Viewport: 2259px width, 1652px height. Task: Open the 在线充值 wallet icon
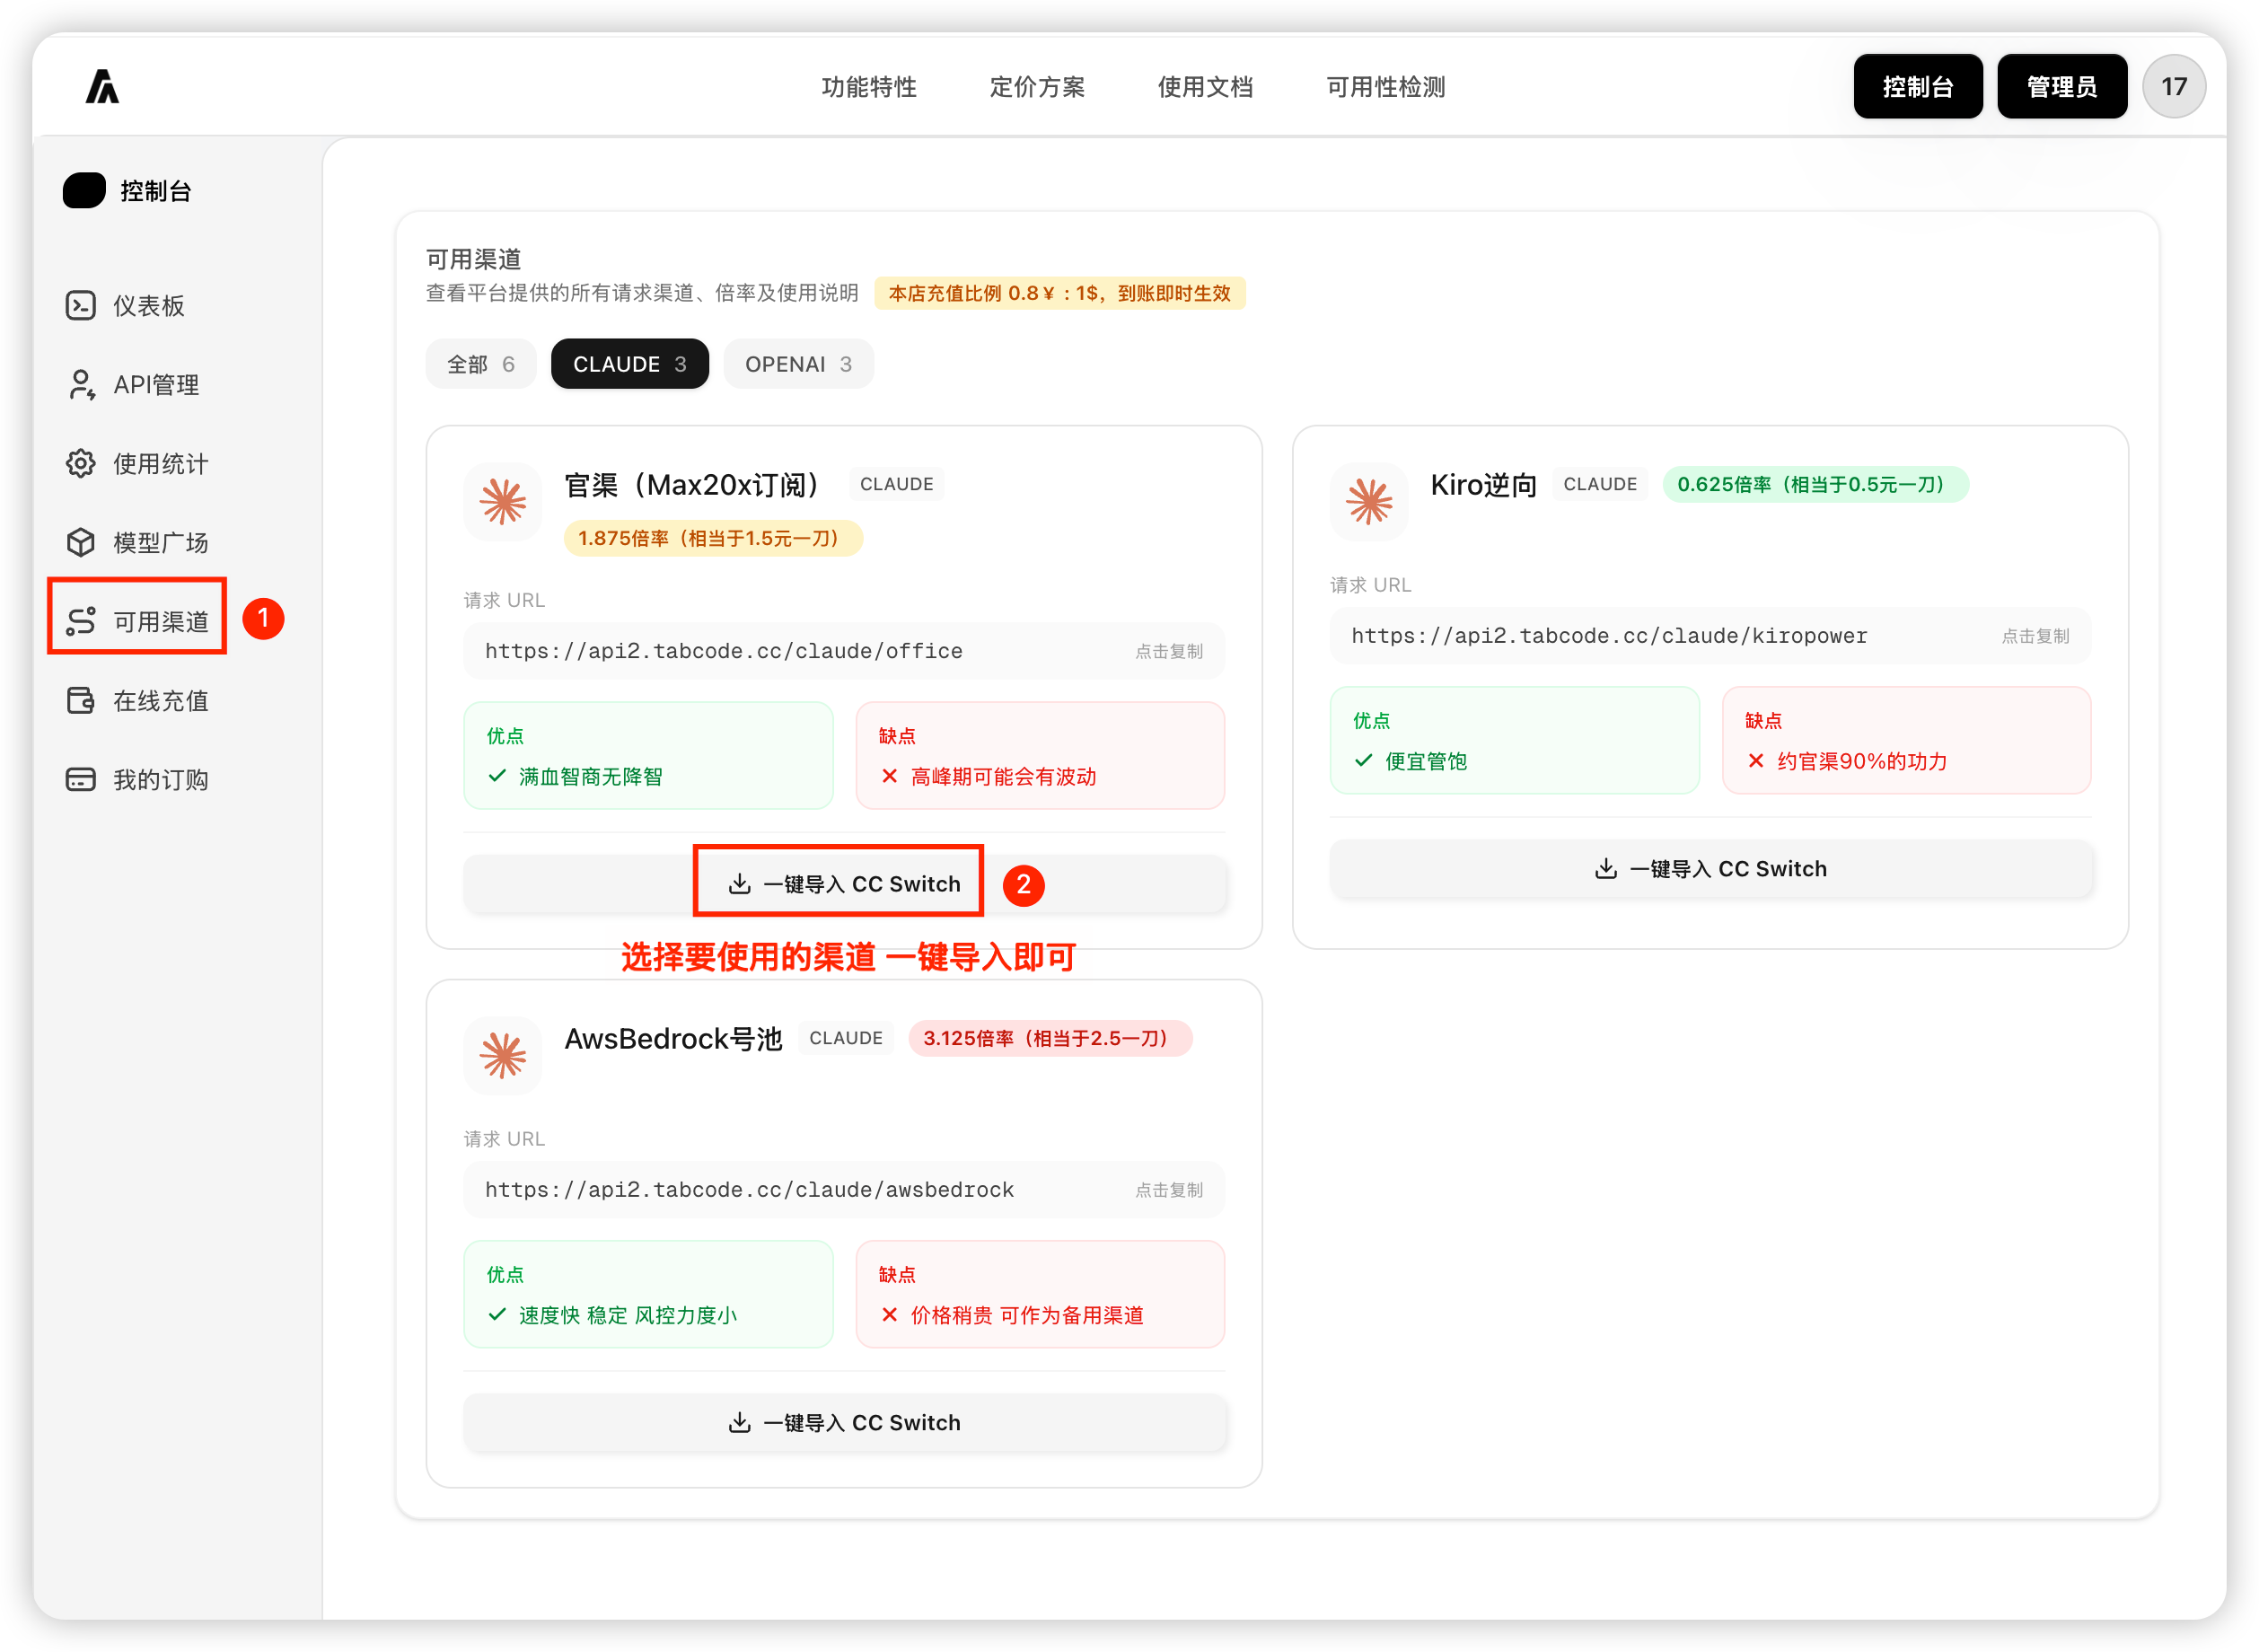click(81, 700)
